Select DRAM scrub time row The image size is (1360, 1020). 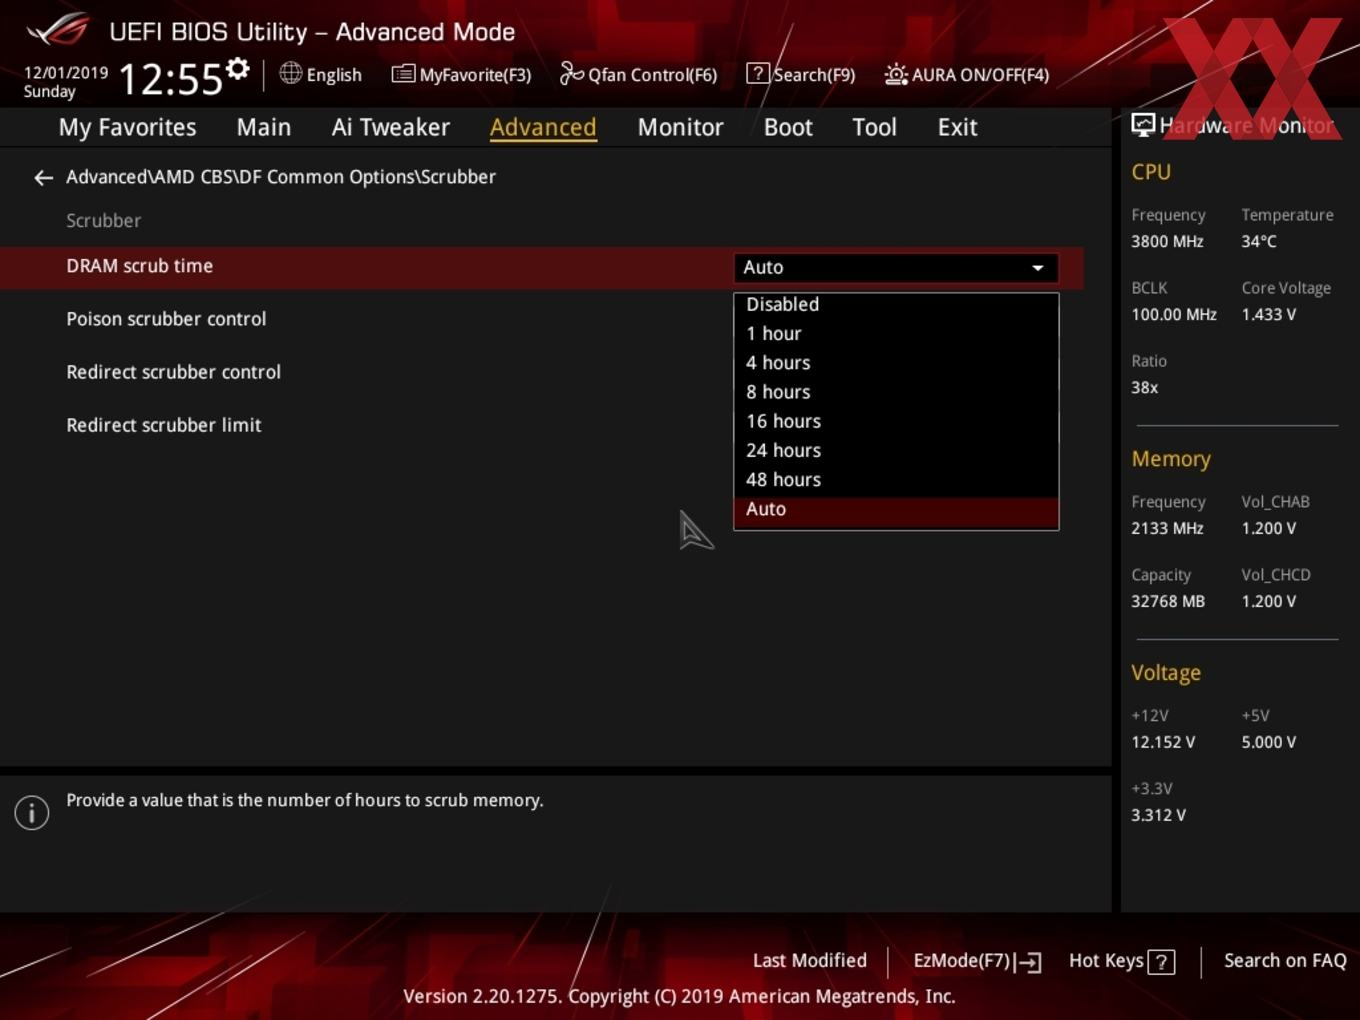541,267
